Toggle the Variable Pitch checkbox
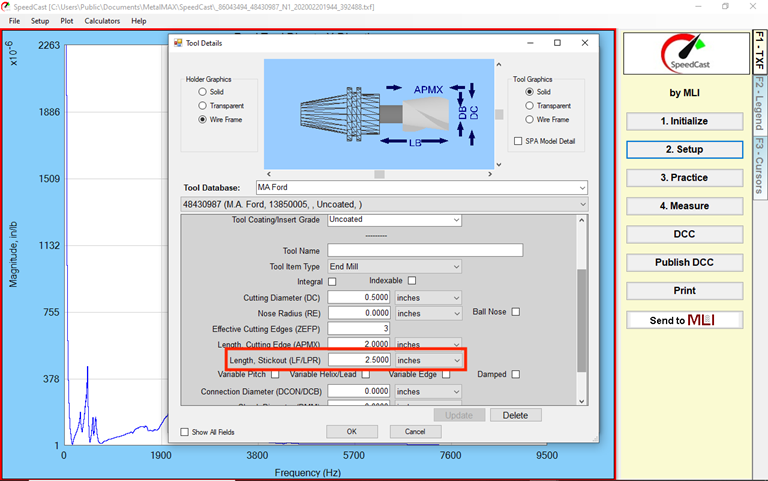The width and height of the screenshot is (768, 481). coord(275,375)
